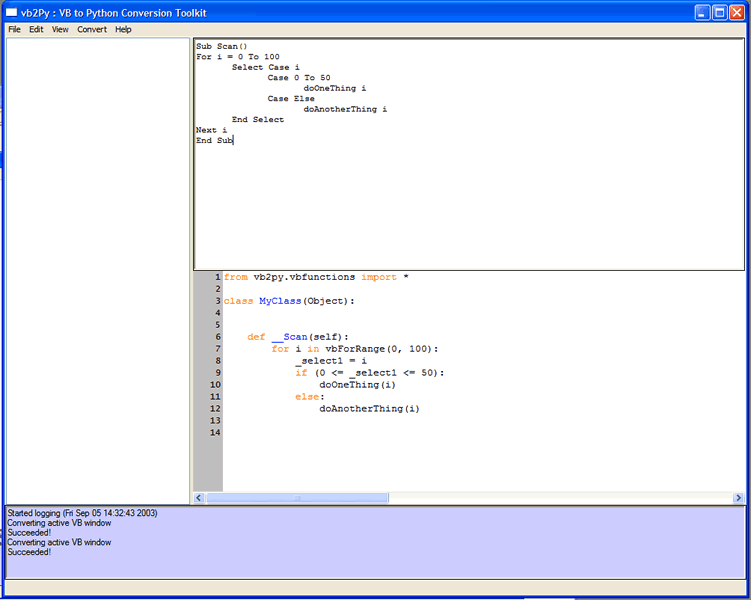Click the 'doOneThing(i)' Python line

(x=357, y=385)
